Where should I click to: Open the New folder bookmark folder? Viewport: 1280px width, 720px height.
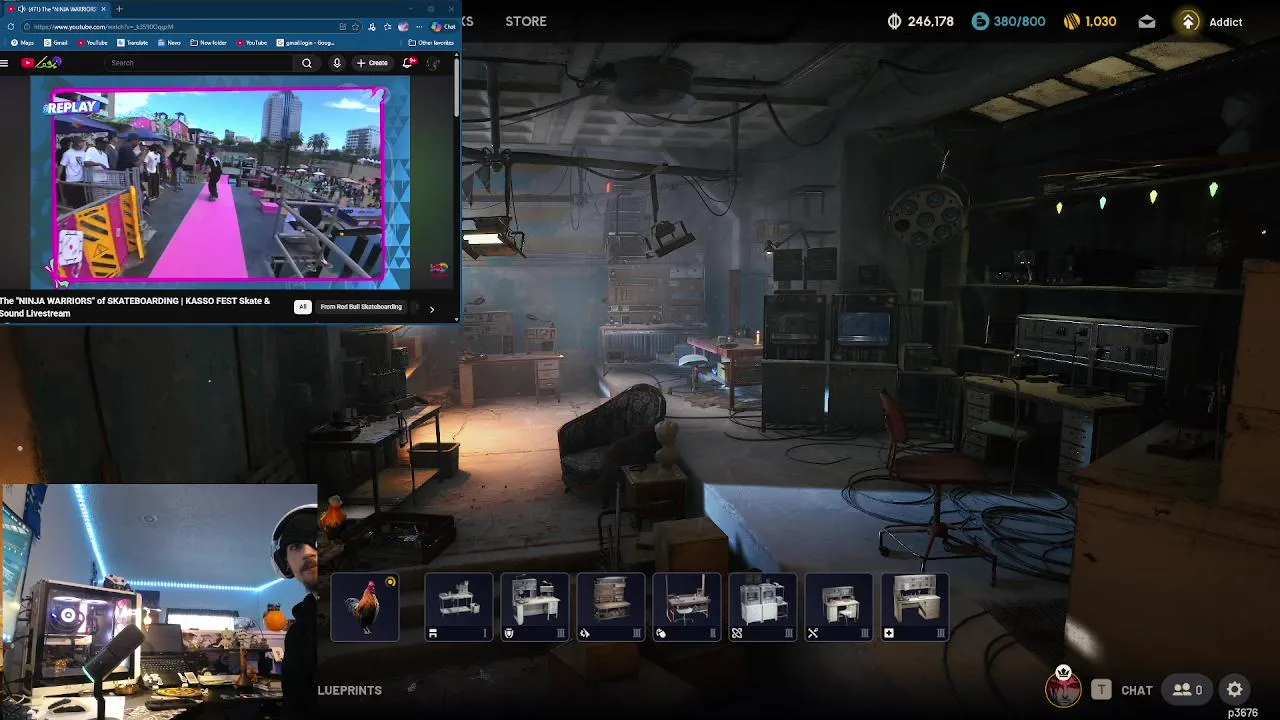click(208, 43)
